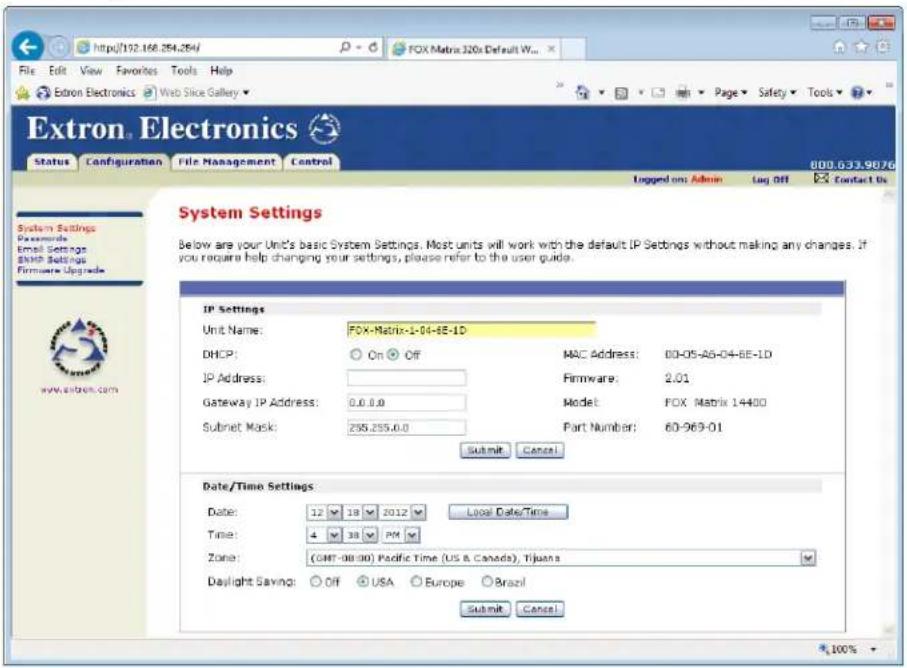The image size is (907, 668).
Task: Set DHCP radio button to Off
Action: point(393,355)
